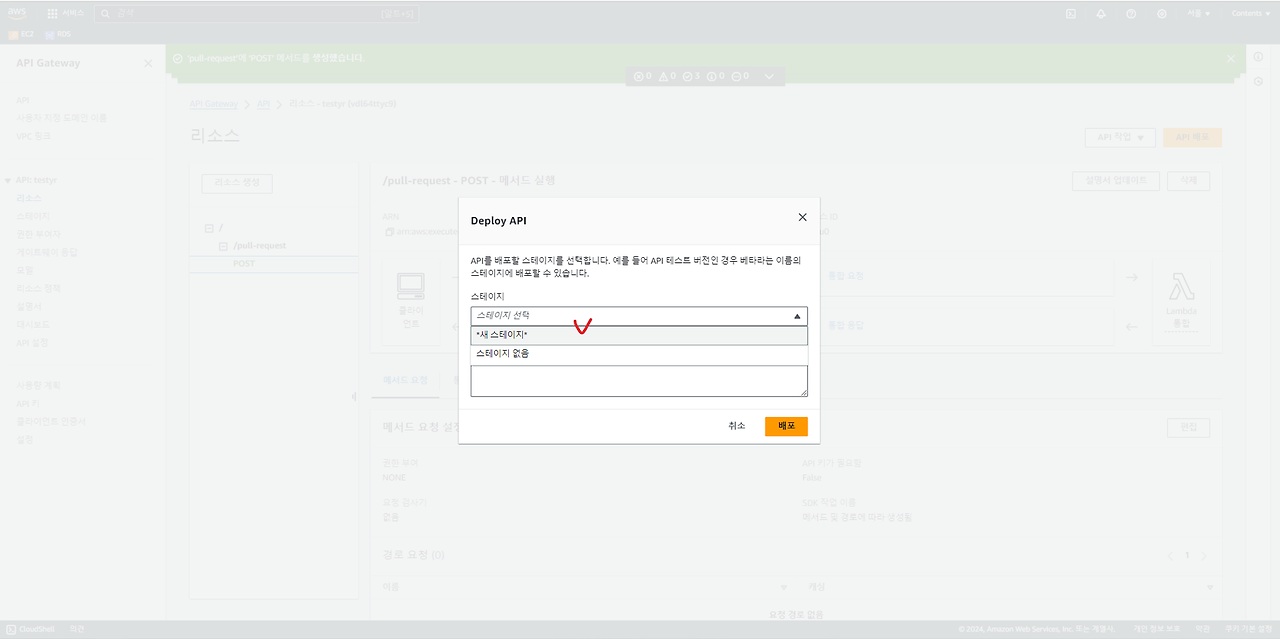Open 'VPC 링크' in the sidebar
This screenshot has height=639, width=1280.
(x=33, y=135)
